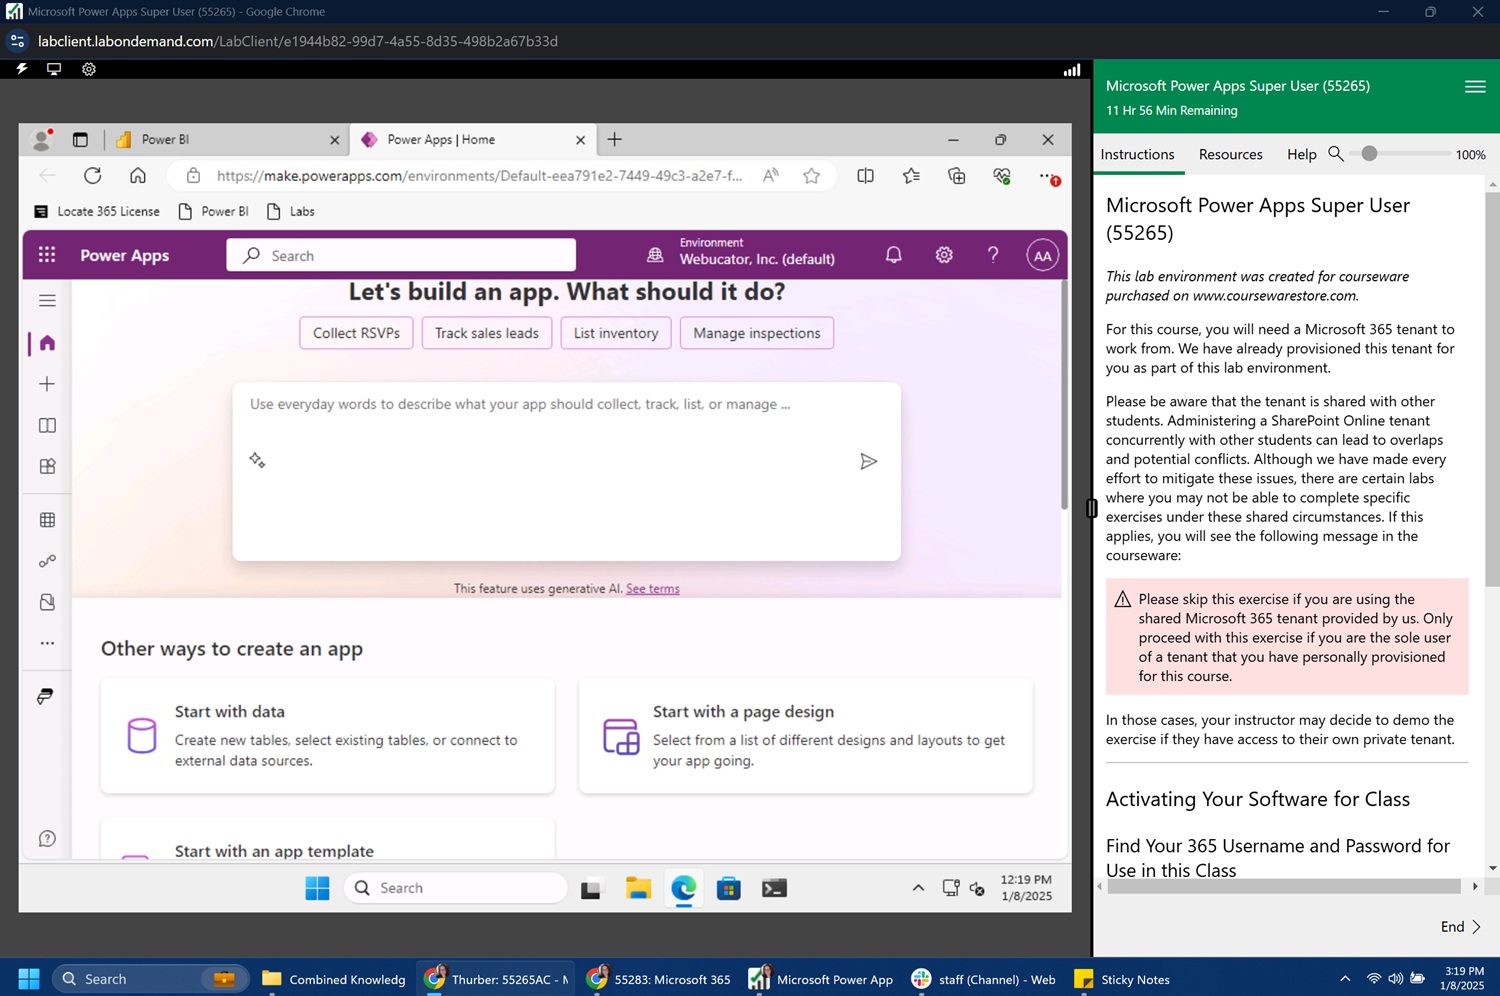Click the Create plus icon in sidebar

tap(47, 384)
